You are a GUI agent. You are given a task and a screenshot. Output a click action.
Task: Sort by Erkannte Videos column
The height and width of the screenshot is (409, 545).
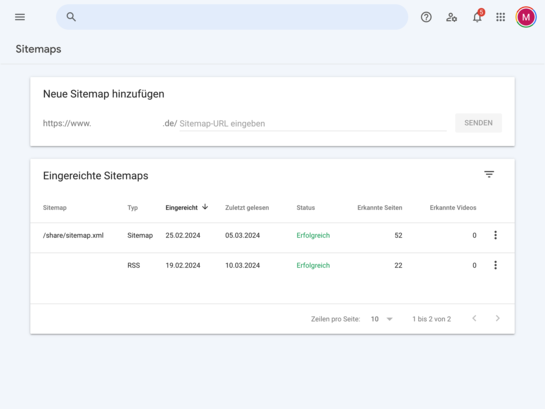tap(453, 207)
